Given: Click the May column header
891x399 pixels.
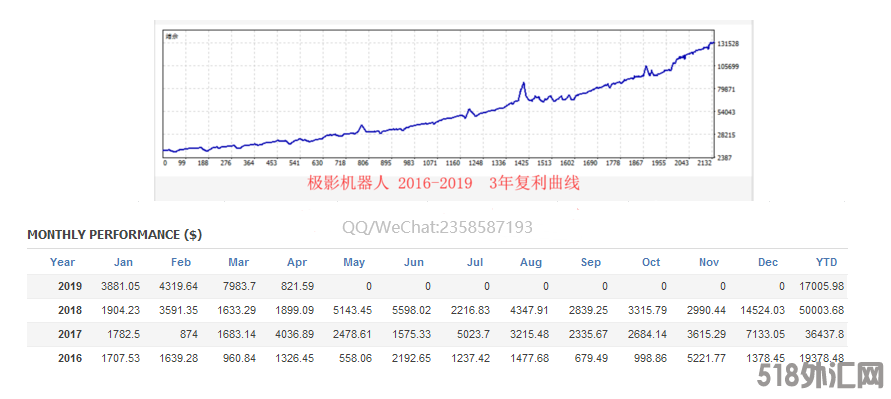Looking at the screenshot, I should tap(354, 262).
